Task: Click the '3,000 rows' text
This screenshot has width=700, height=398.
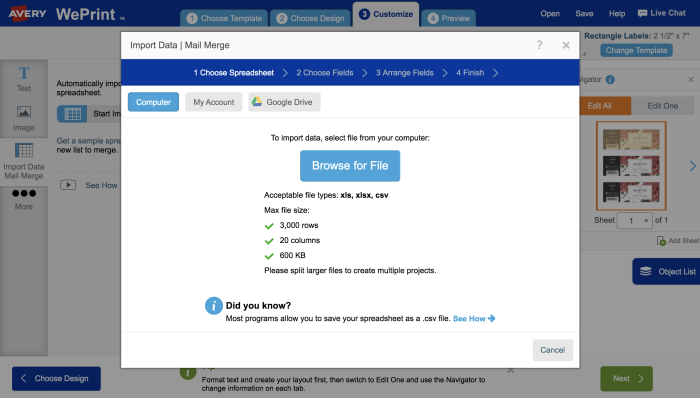Action: point(299,225)
